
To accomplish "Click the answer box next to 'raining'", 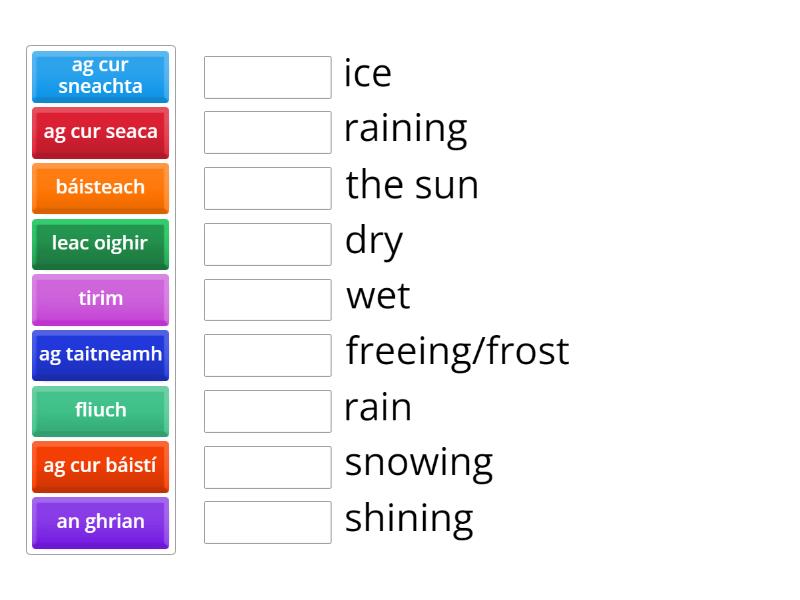I will tap(268, 133).
